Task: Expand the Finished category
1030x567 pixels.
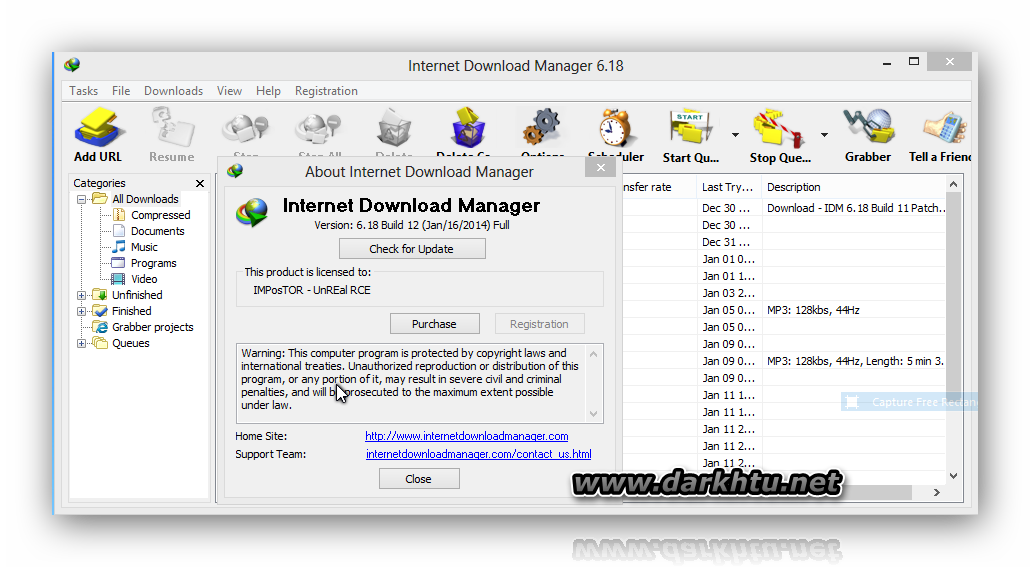Action: [81, 311]
